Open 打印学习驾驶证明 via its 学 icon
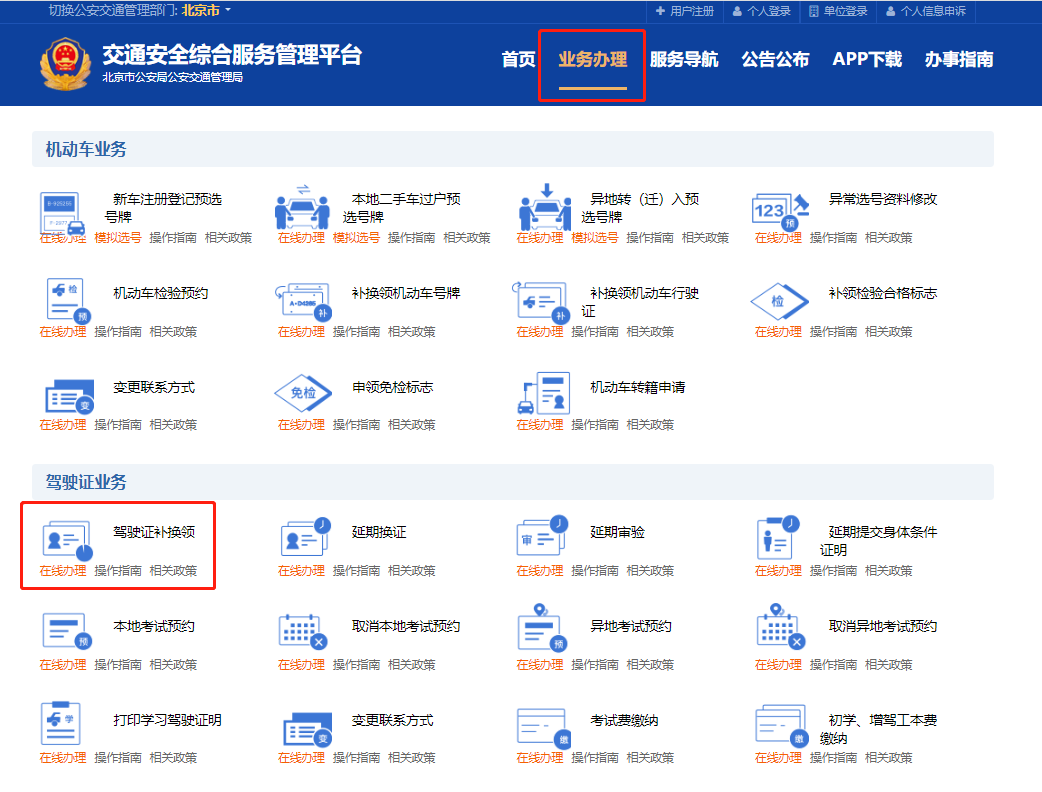The image size is (1042, 792). click(x=63, y=724)
